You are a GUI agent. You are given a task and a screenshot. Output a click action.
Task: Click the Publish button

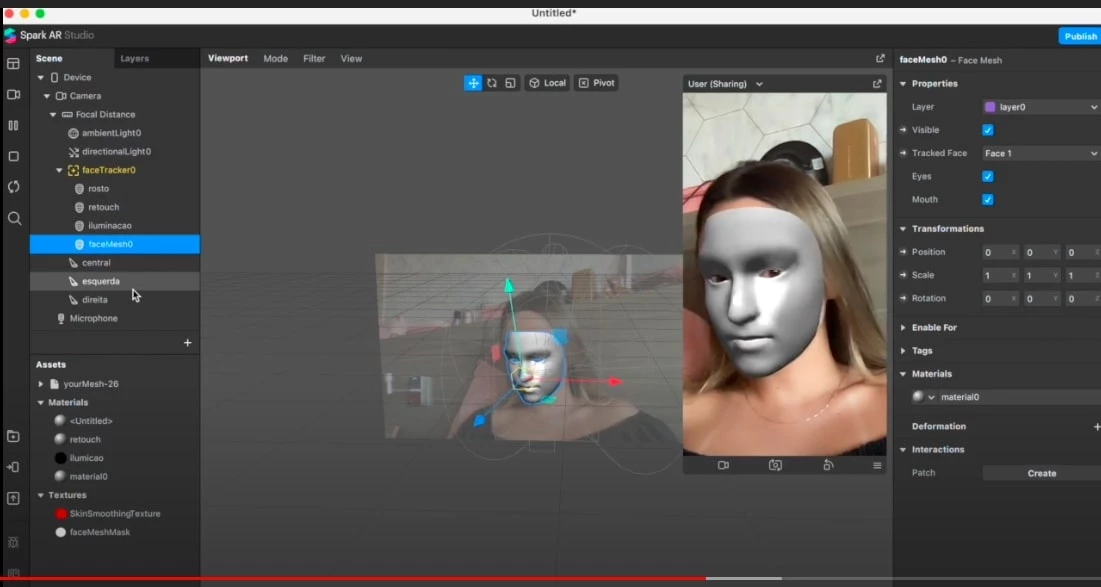point(1079,35)
